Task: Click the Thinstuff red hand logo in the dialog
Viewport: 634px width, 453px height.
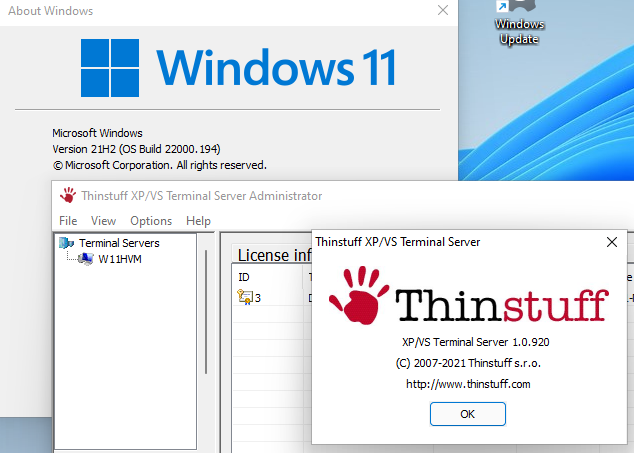Action: pos(359,295)
